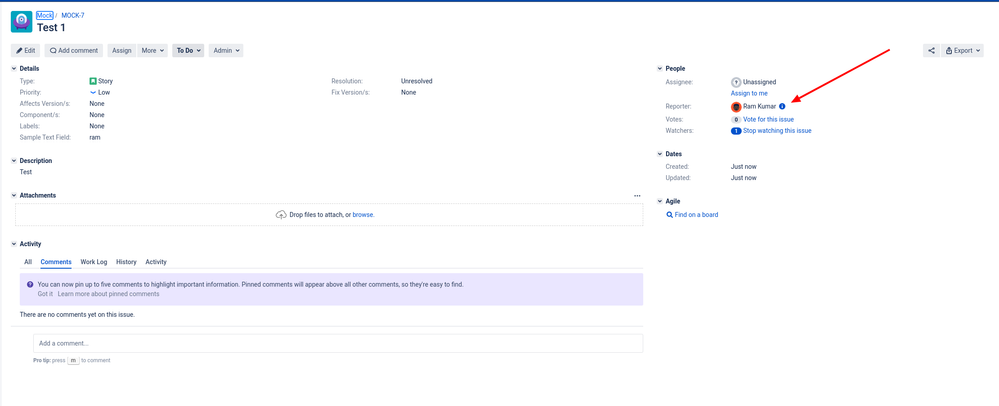The width and height of the screenshot is (999, 406).
Task: Click the share issue icon
Action: 931,50
